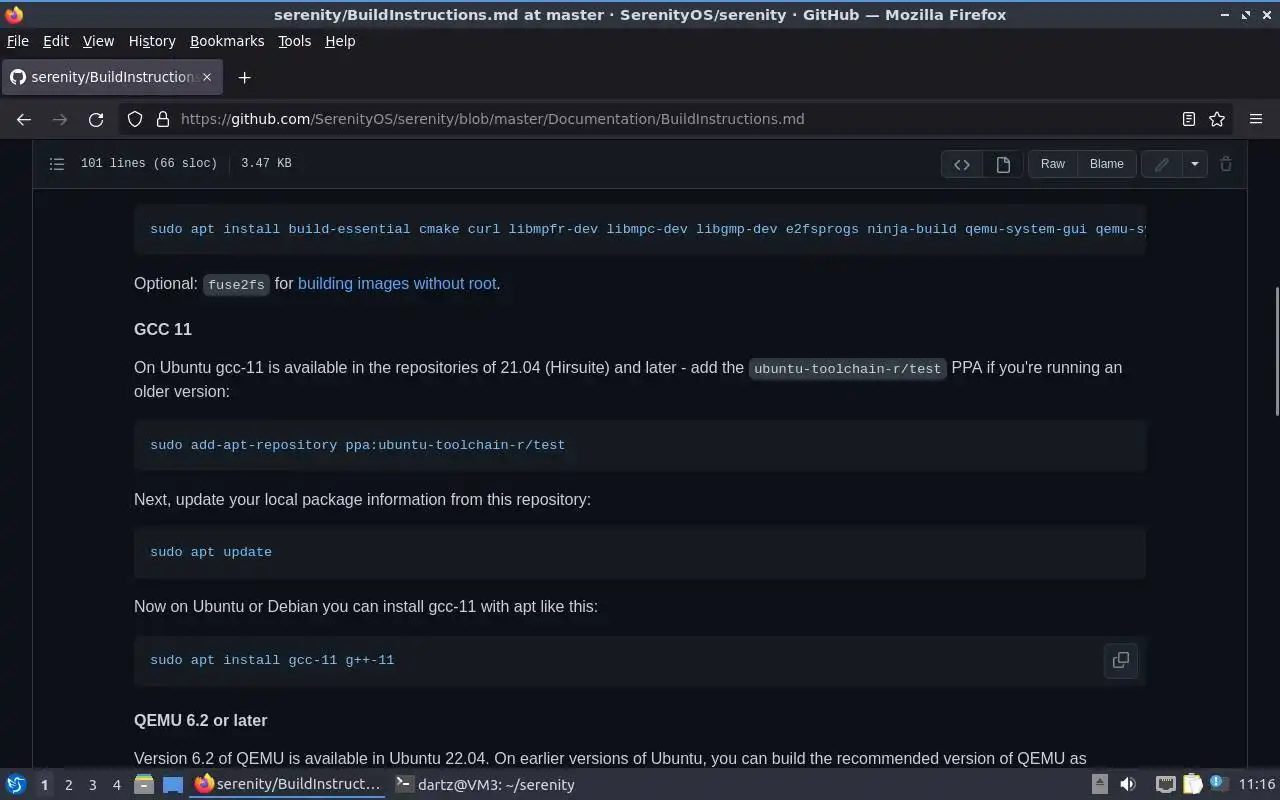Open a new browser tab
This screenshot has height=800, width=1280.
click(244, 77)
